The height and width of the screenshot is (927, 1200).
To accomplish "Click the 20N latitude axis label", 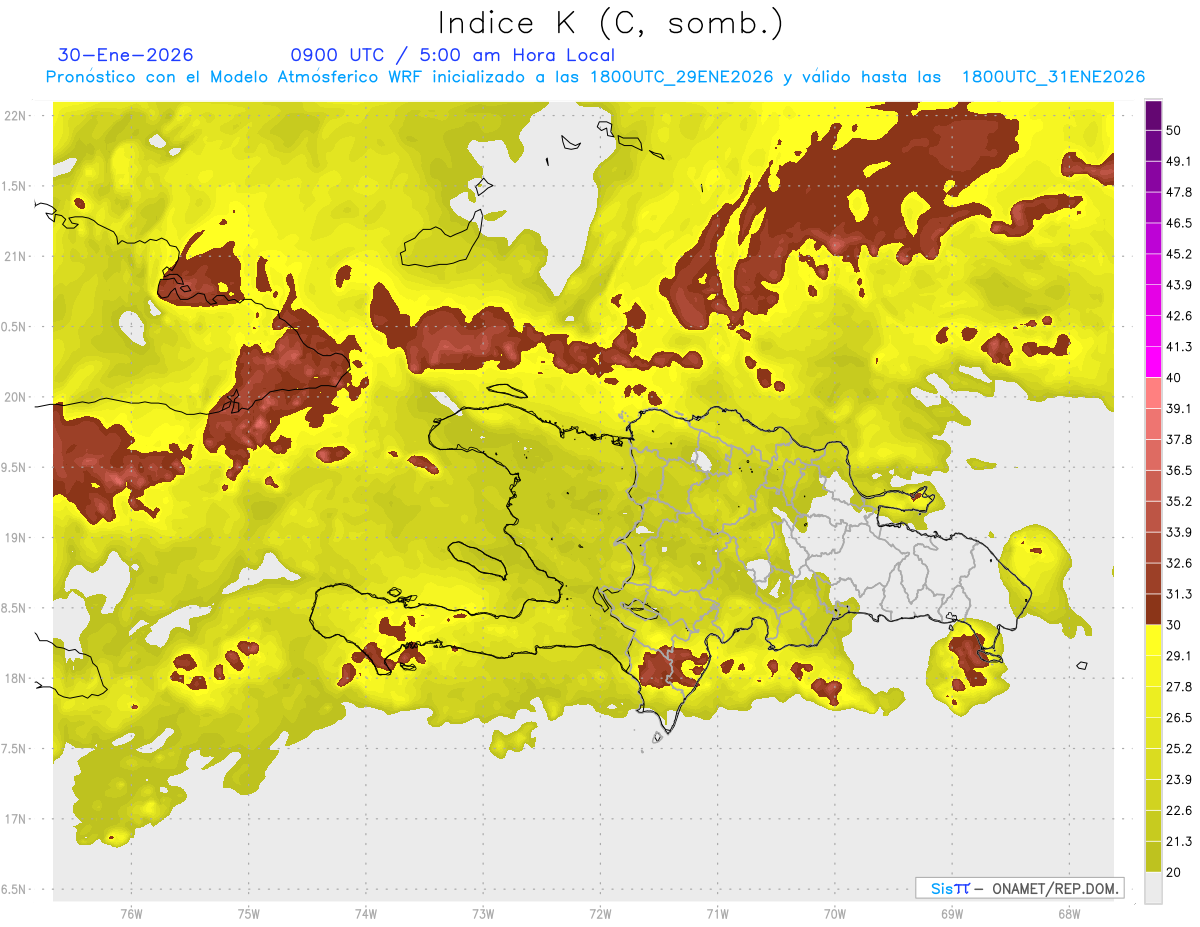I will pyautogui.click(x=16, y=397).
